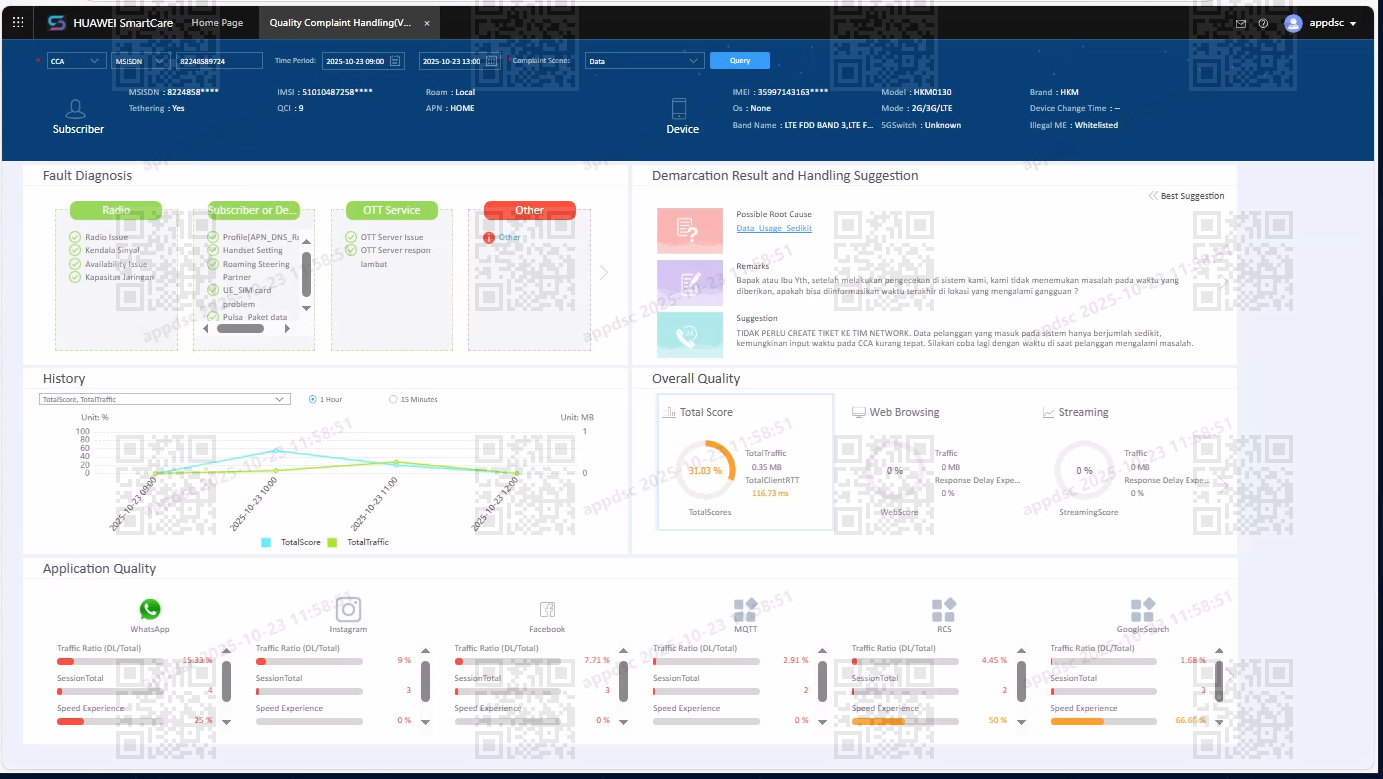Viewport: 1383px width, 779px height.
Task: Click the Web Browsing monitor icon
Action: coord(858,412)
